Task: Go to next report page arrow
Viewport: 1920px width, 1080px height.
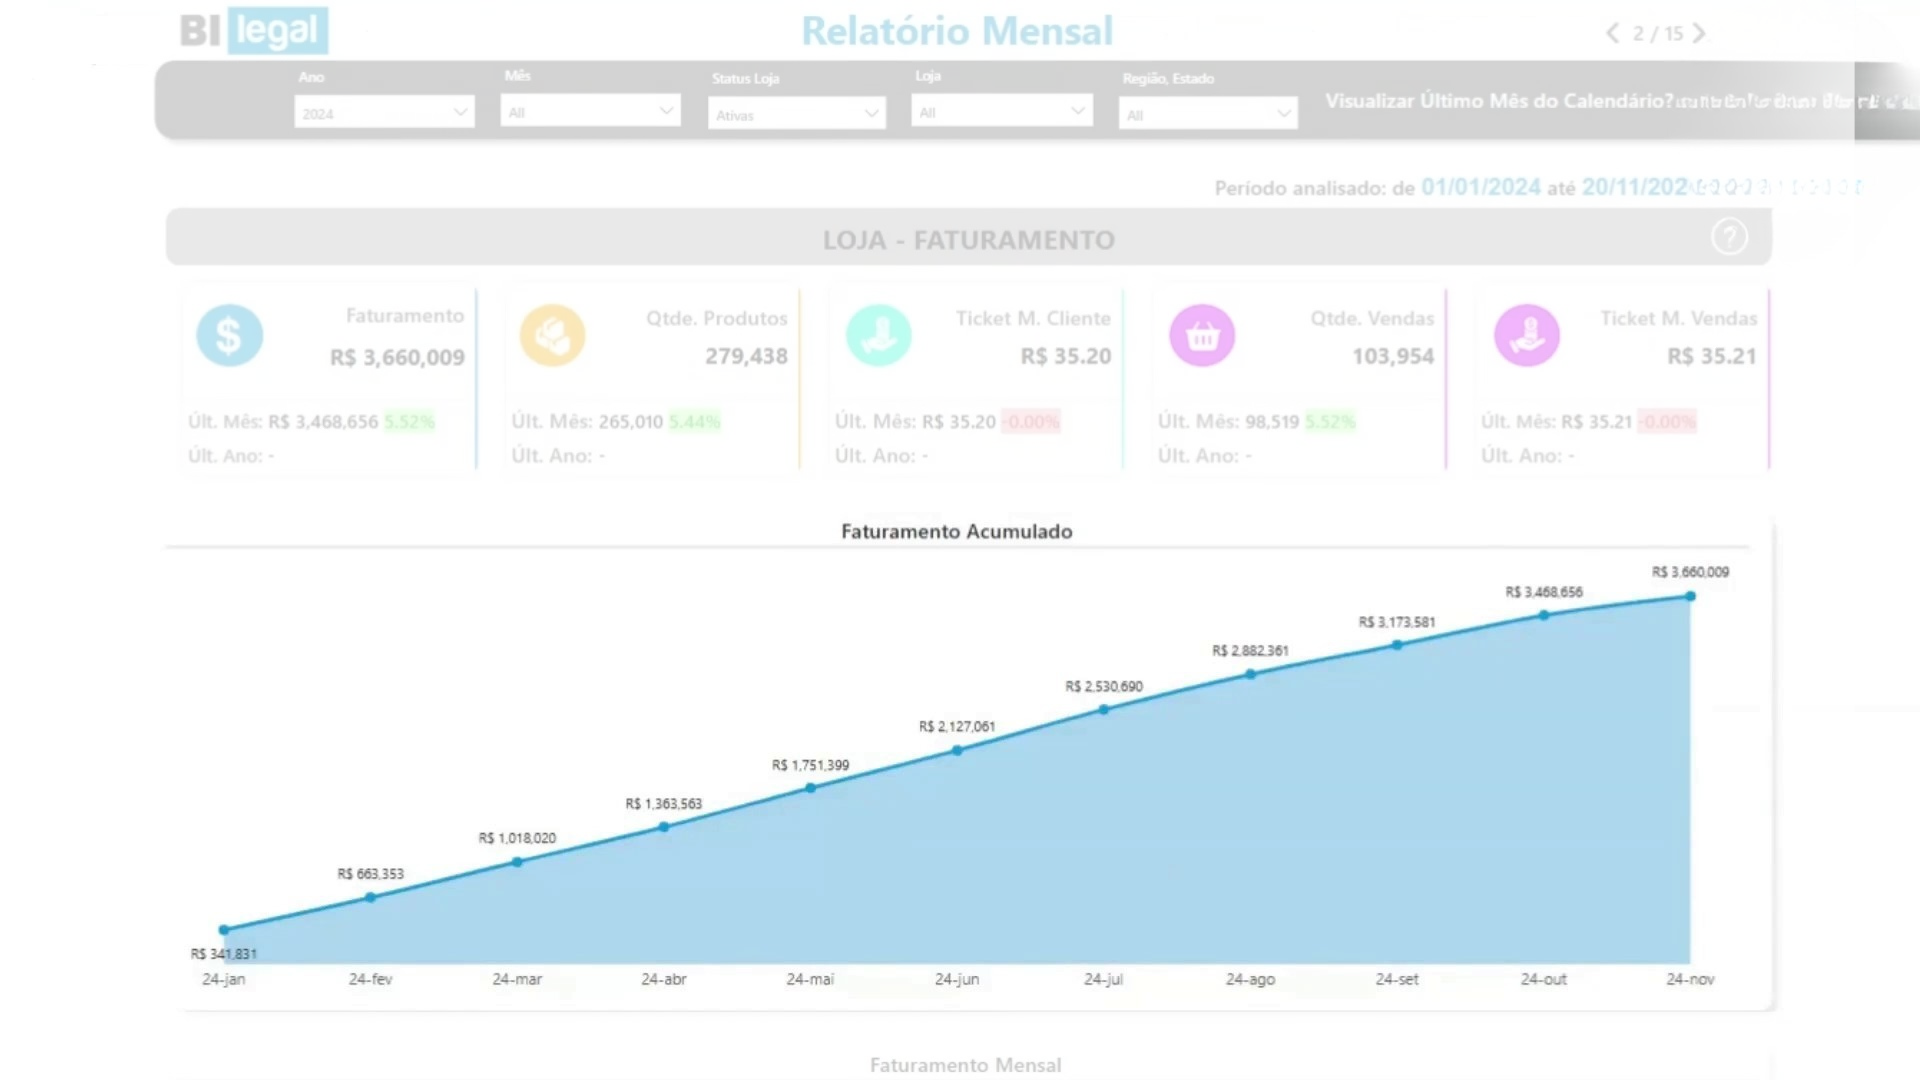Action: (1699, 33)
